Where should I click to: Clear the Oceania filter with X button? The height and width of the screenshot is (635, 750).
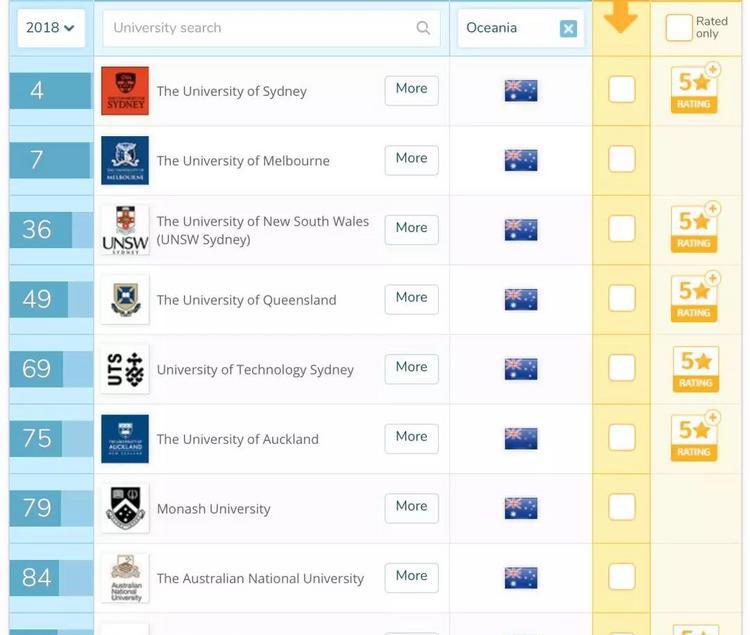568,29
